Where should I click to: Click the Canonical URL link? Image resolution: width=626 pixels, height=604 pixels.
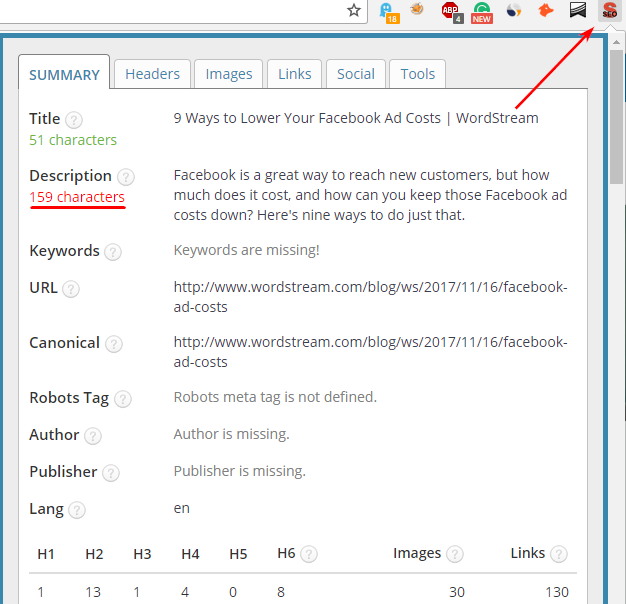[x=370, y=352]
